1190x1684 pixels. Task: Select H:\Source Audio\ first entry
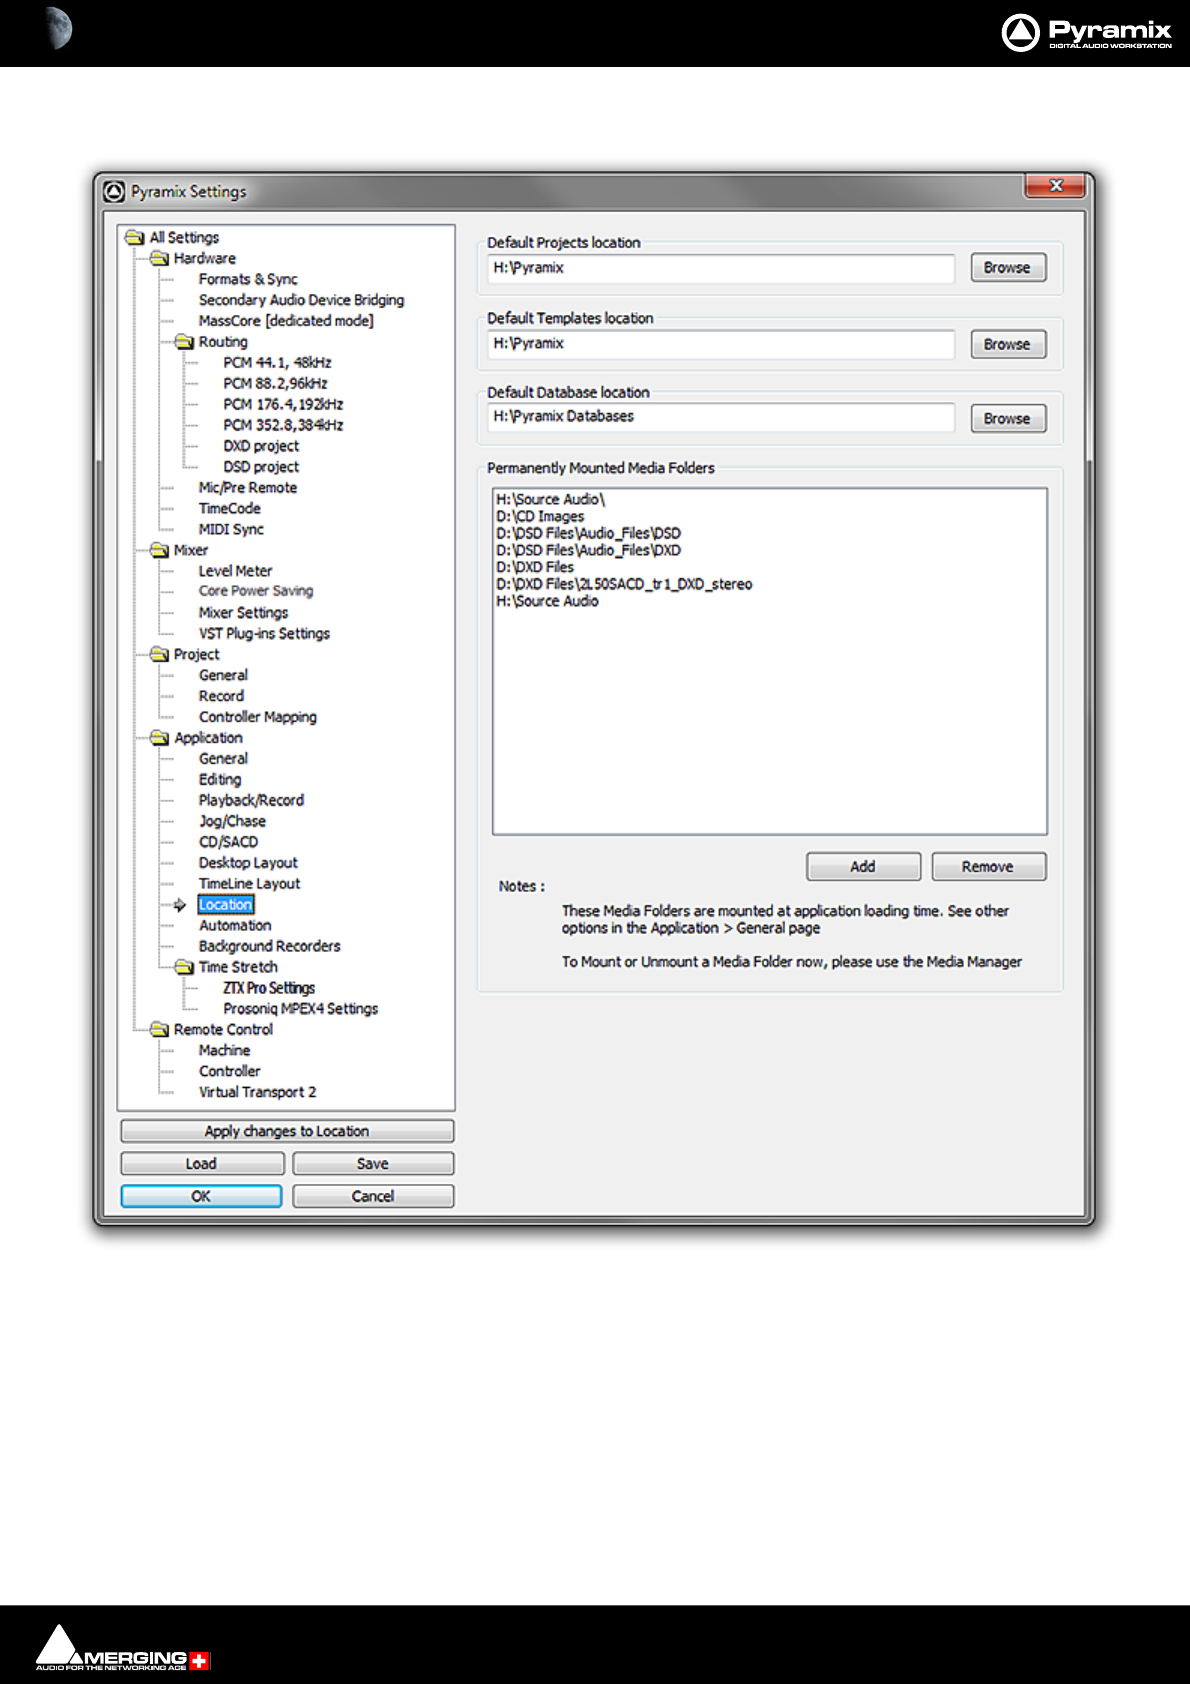(550, 499)
